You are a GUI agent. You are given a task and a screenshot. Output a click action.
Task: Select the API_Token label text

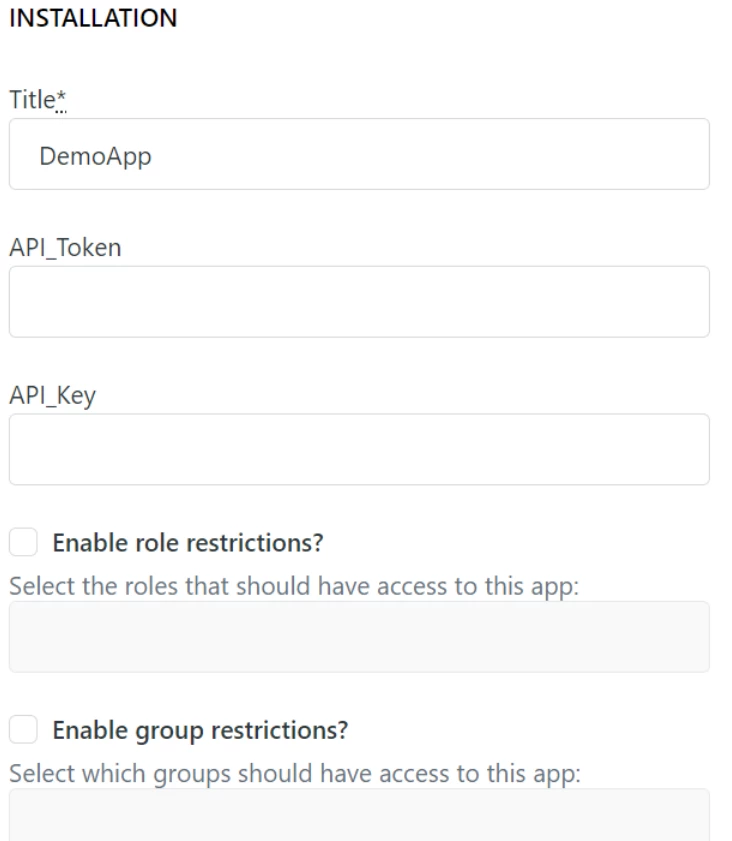(x=65, y=248)
